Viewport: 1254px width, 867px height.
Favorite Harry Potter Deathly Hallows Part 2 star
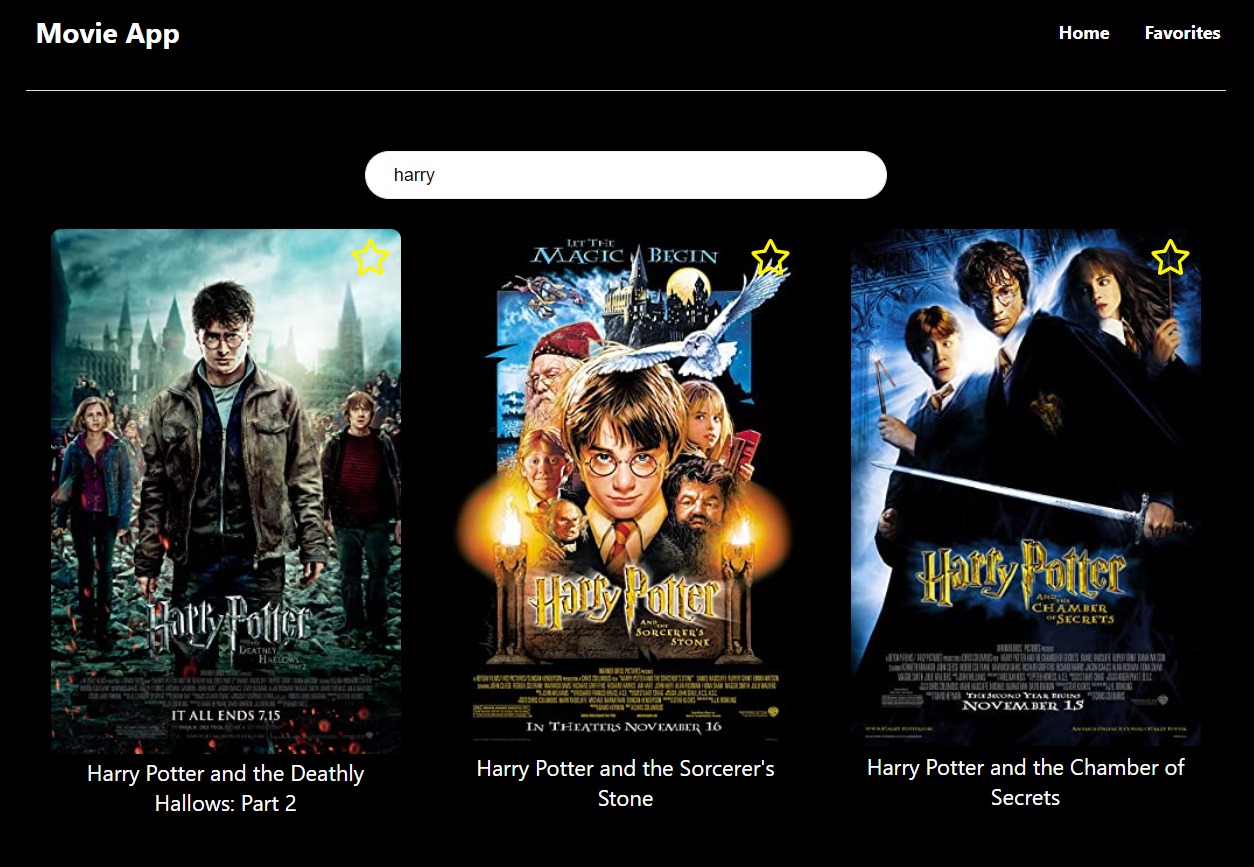tap(370, 258)
